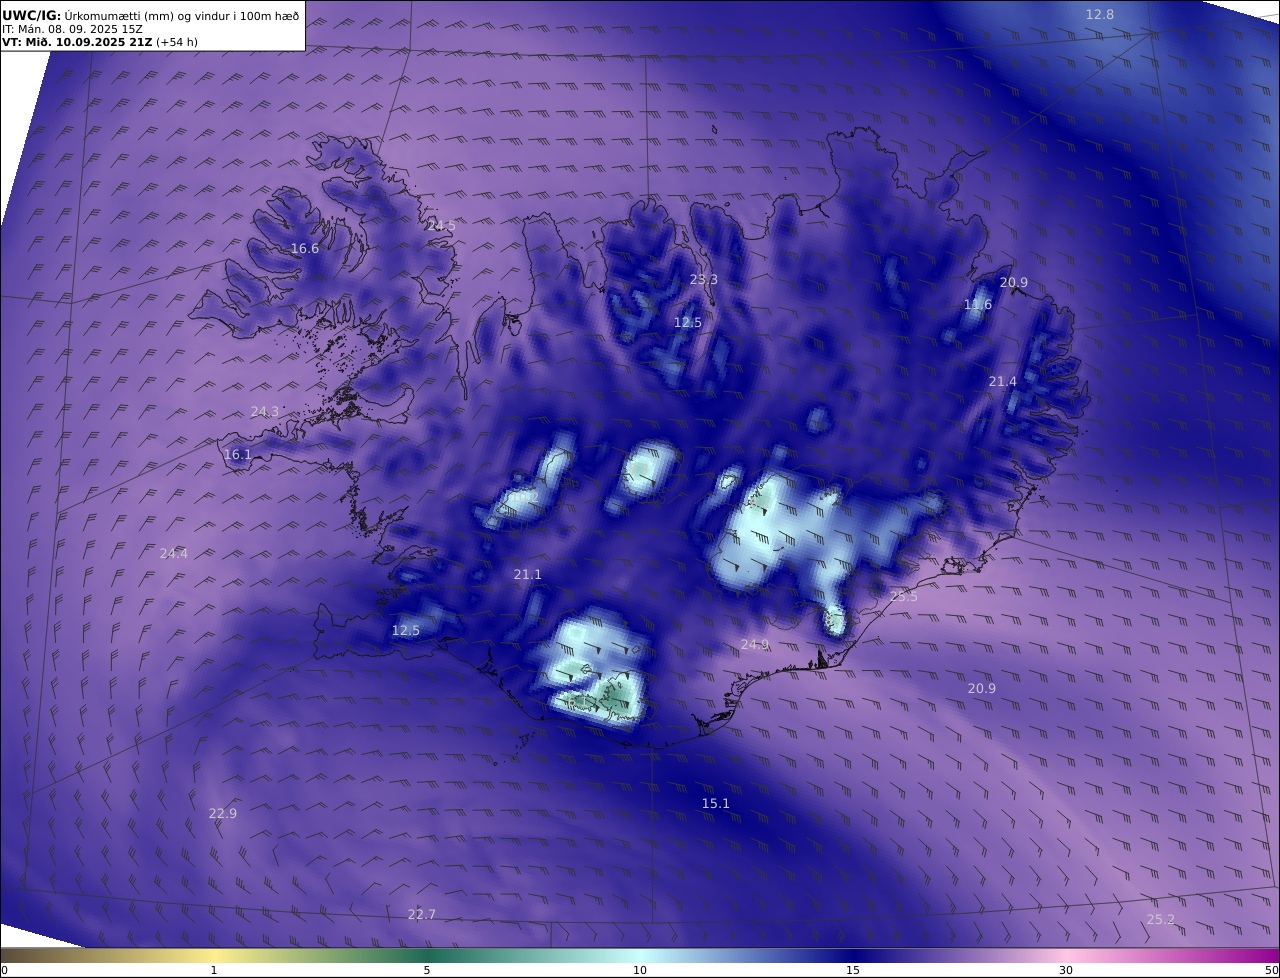Click the colorbar tick label '30'
The image size is (1280, 978).
tap(1066, 970)
